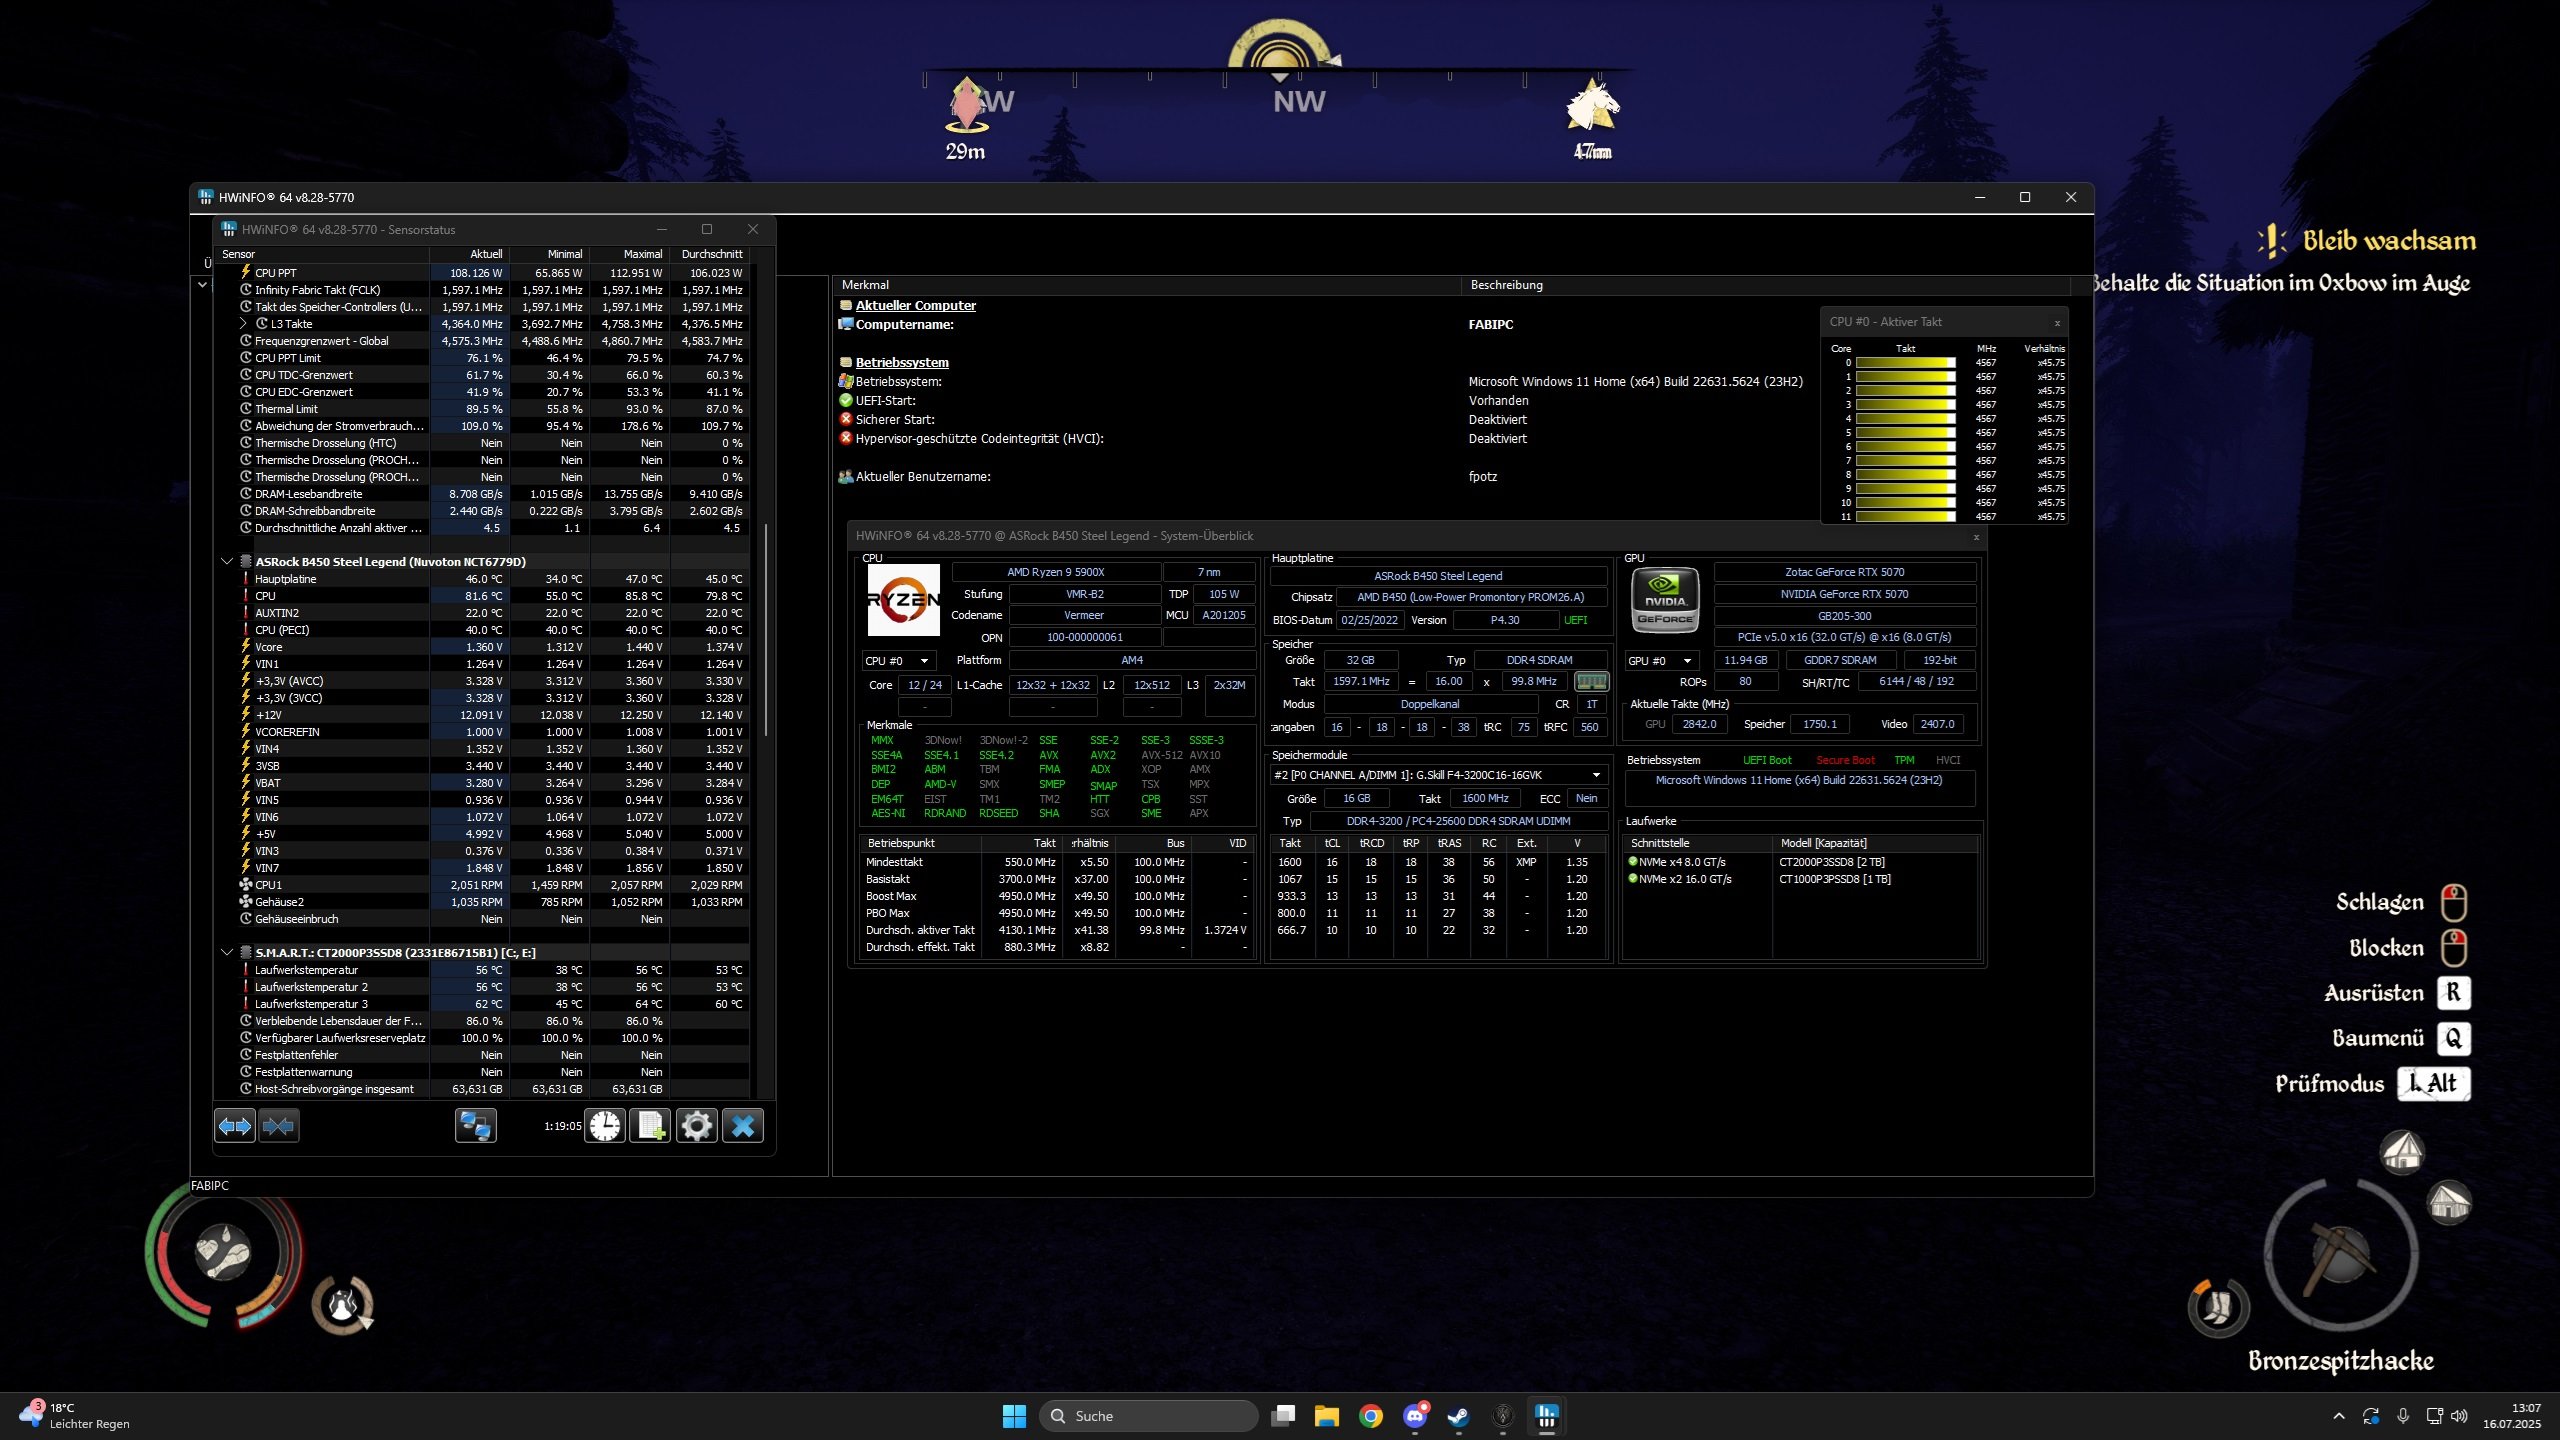
Task: Click the Maximal column header
Action: 642,254
